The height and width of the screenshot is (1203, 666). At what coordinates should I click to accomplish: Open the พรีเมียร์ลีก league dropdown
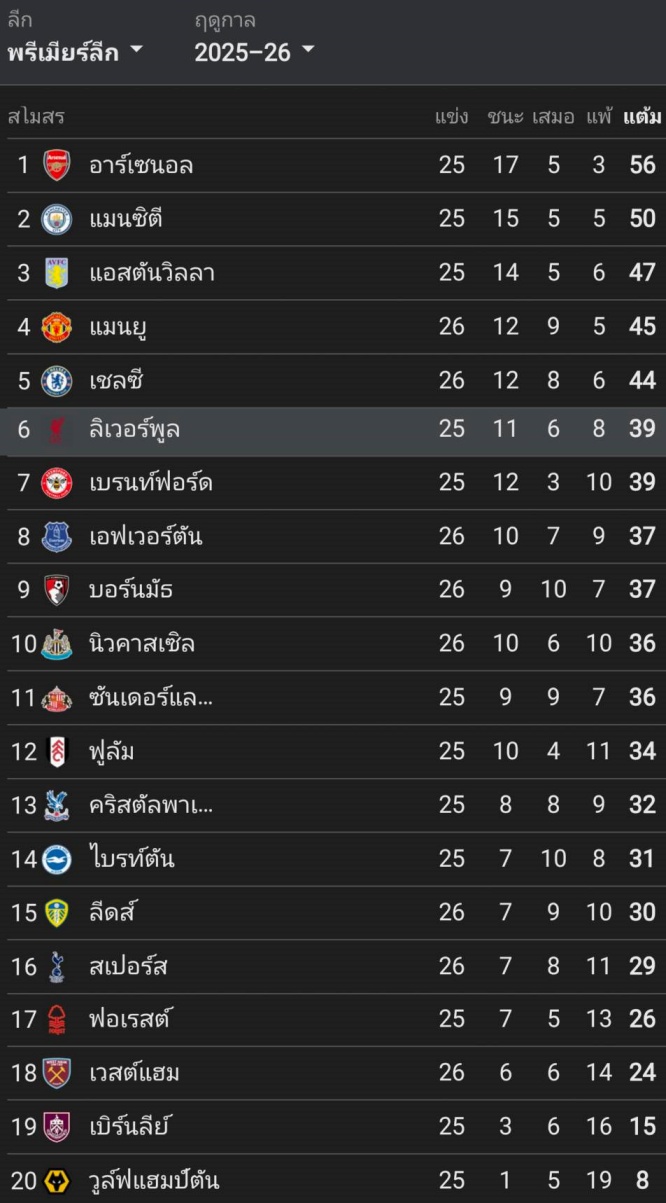point(75,52)
